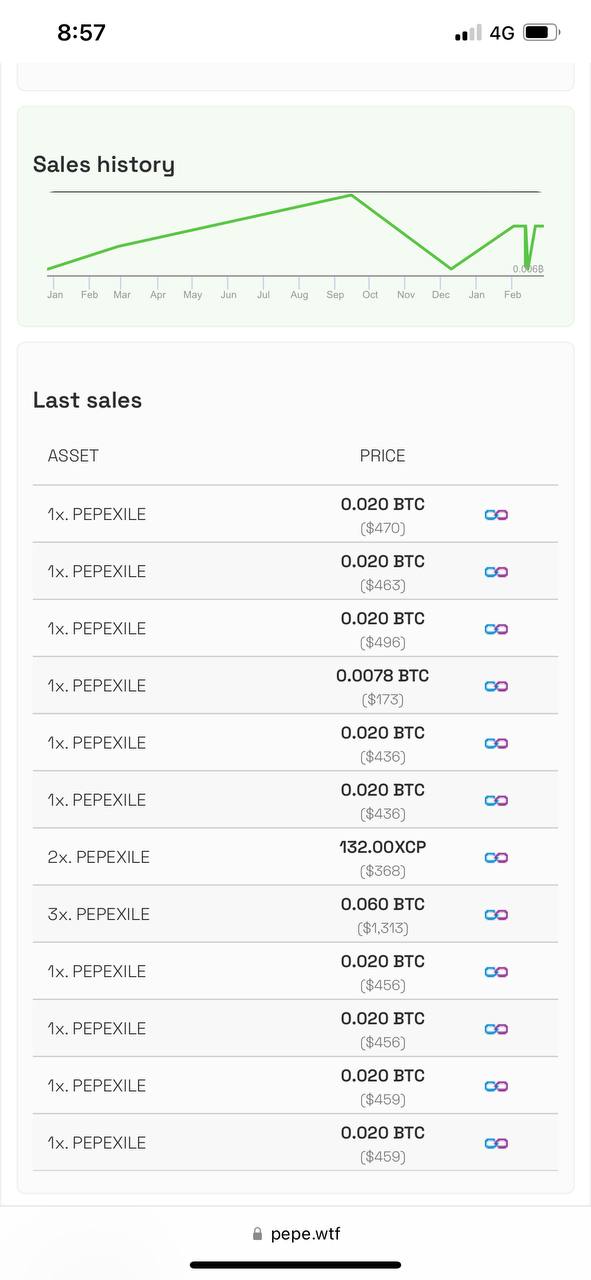Viewport: 591px width, 1280px height.
Task: Open transaction link icon for $496 sale
Action: [x=496, y=628]
